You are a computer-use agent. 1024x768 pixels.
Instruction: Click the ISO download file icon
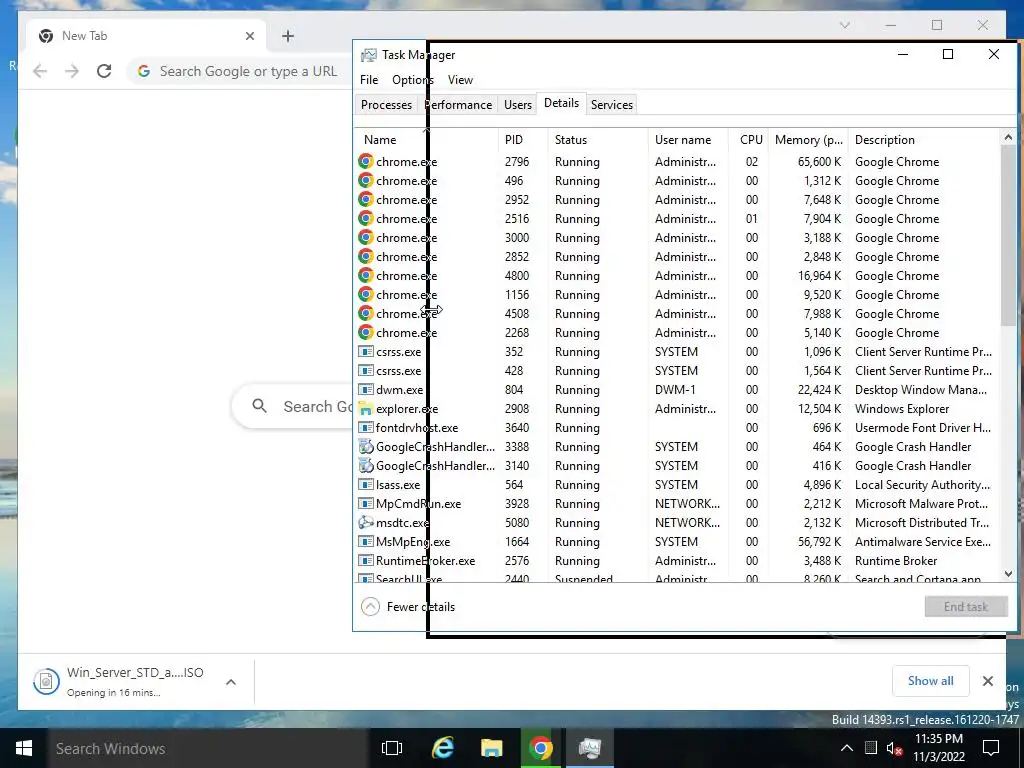46,681
